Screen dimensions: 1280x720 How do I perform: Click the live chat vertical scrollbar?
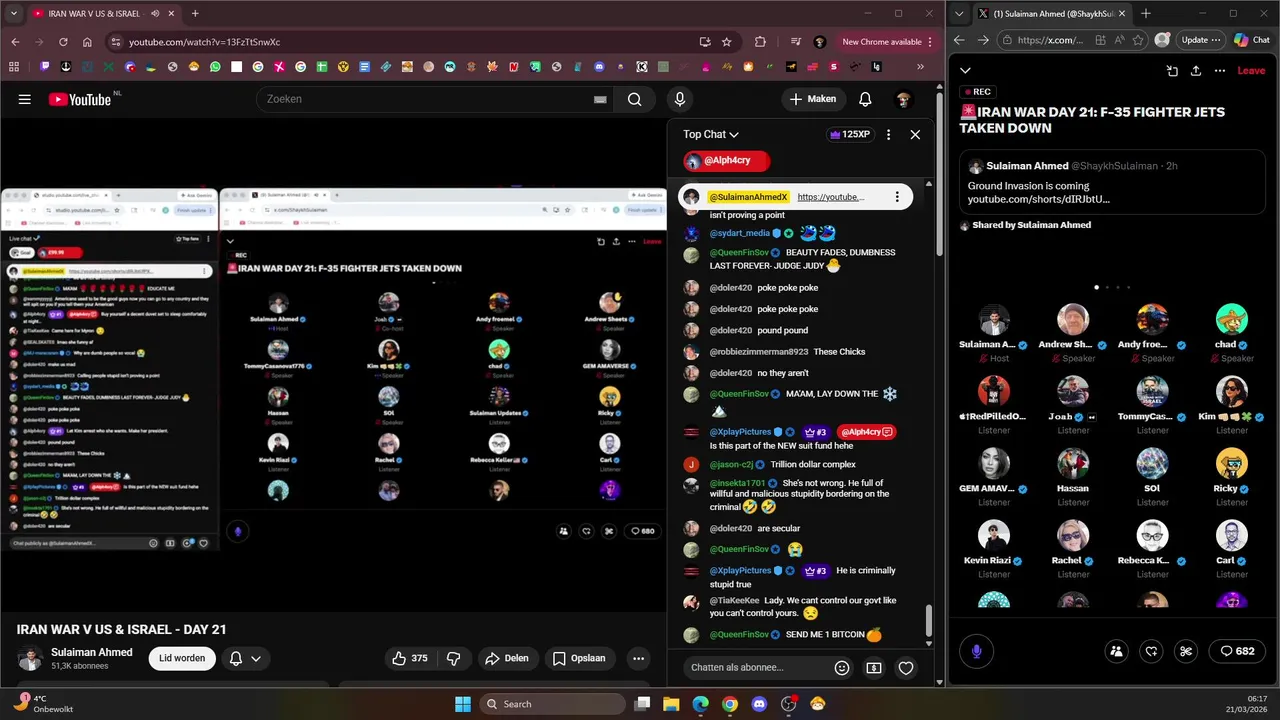click(x=928, y=620)
